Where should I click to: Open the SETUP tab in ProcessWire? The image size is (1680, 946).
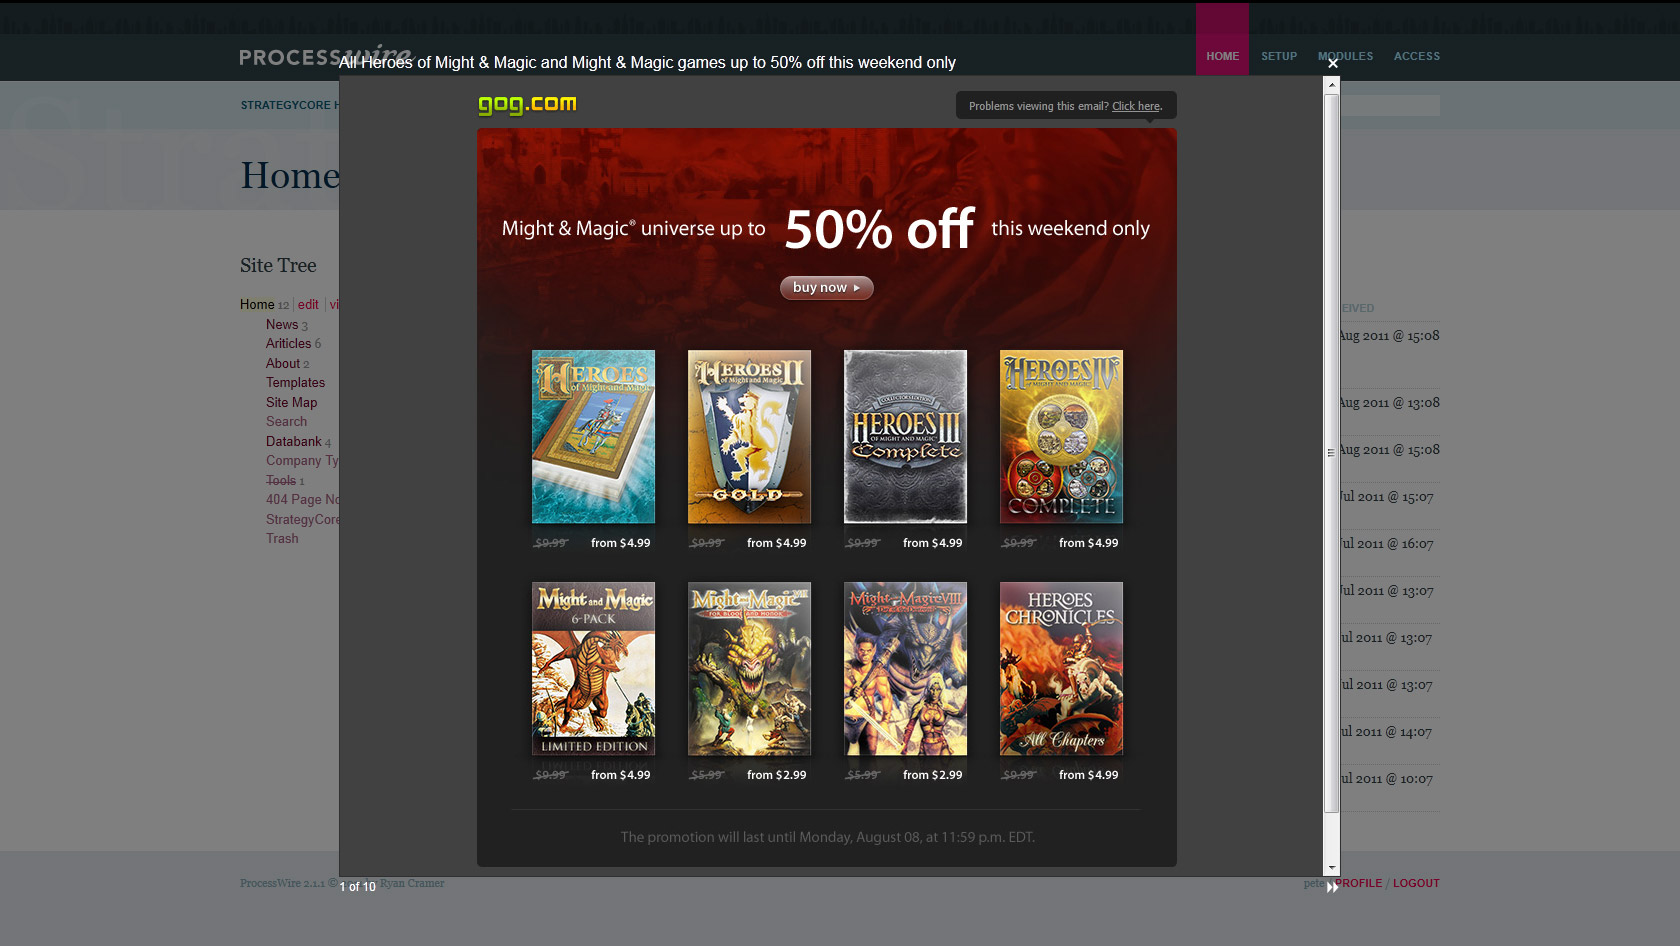pos(1279,56)
